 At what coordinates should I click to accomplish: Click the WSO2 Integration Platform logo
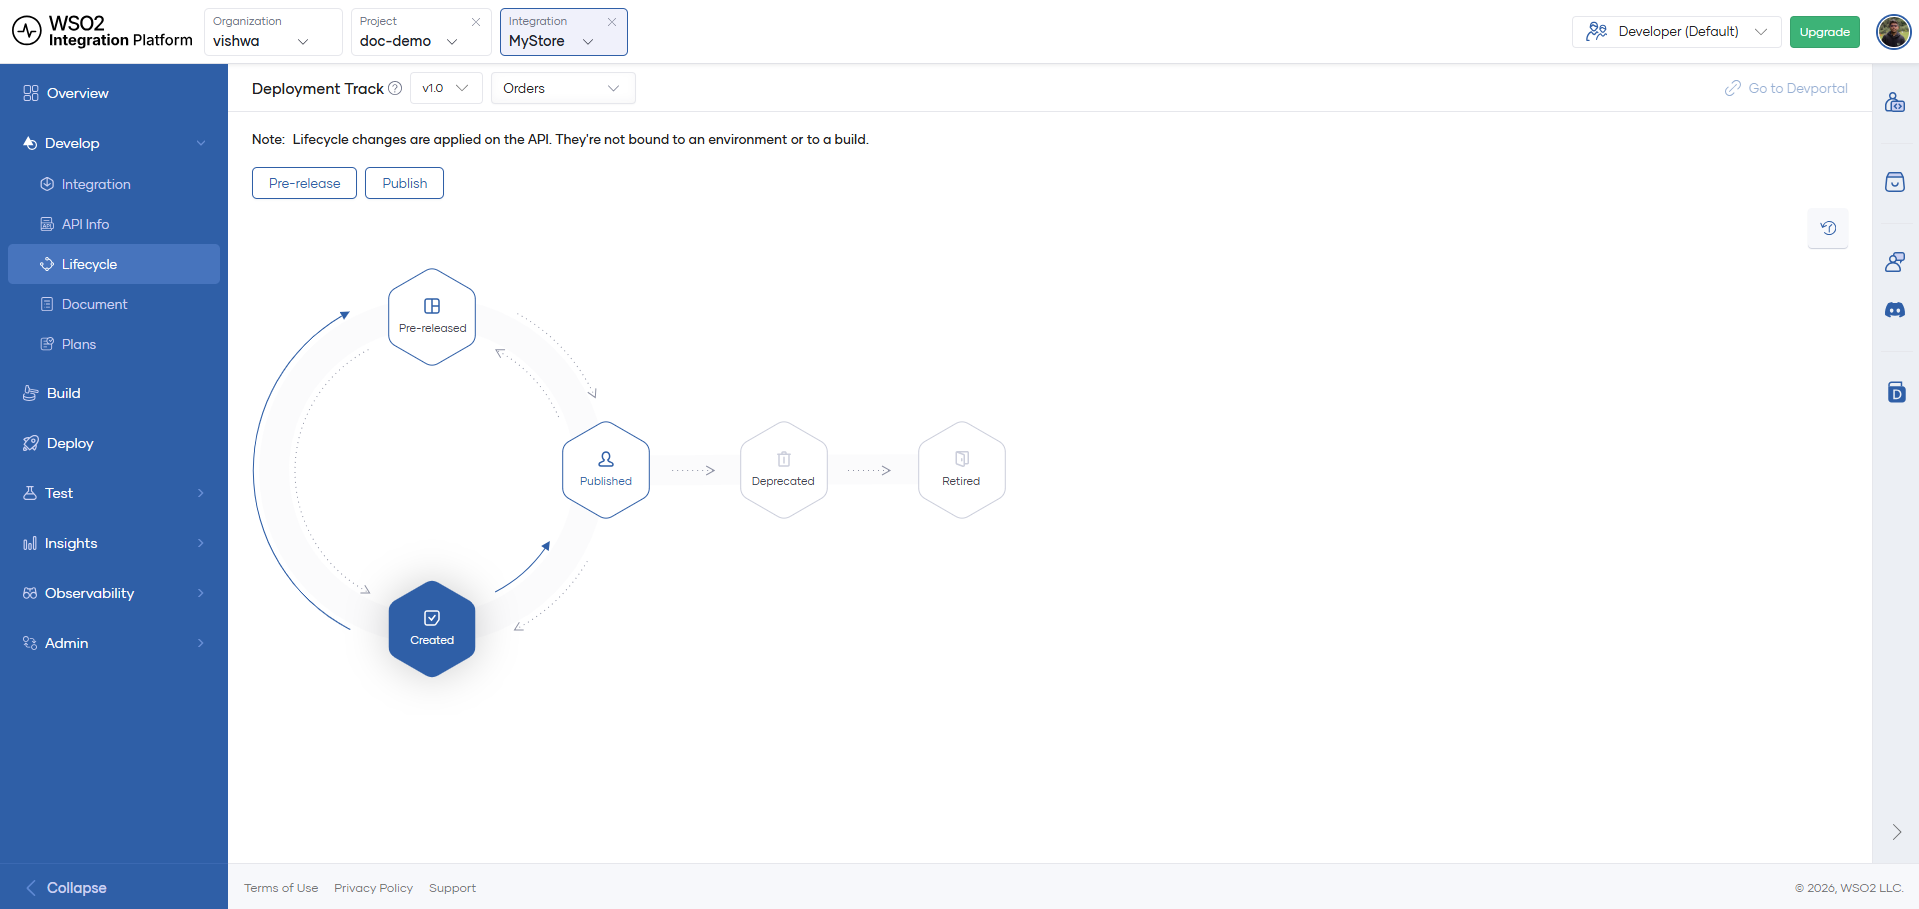coord(102,31)
